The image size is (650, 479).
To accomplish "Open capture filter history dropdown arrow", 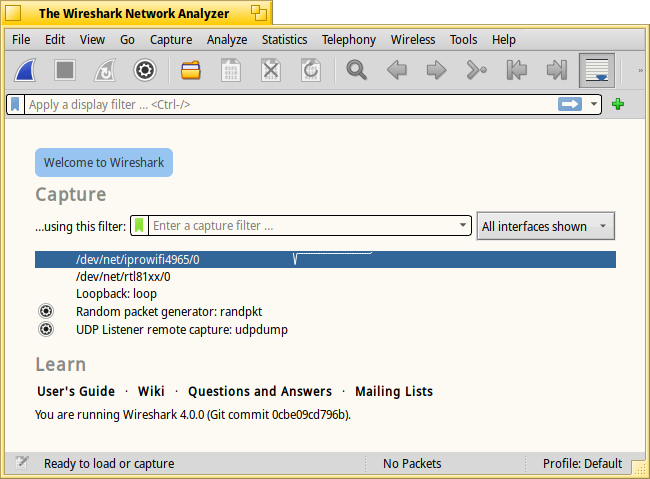I will pyautogui.click(x=463, y=225).
